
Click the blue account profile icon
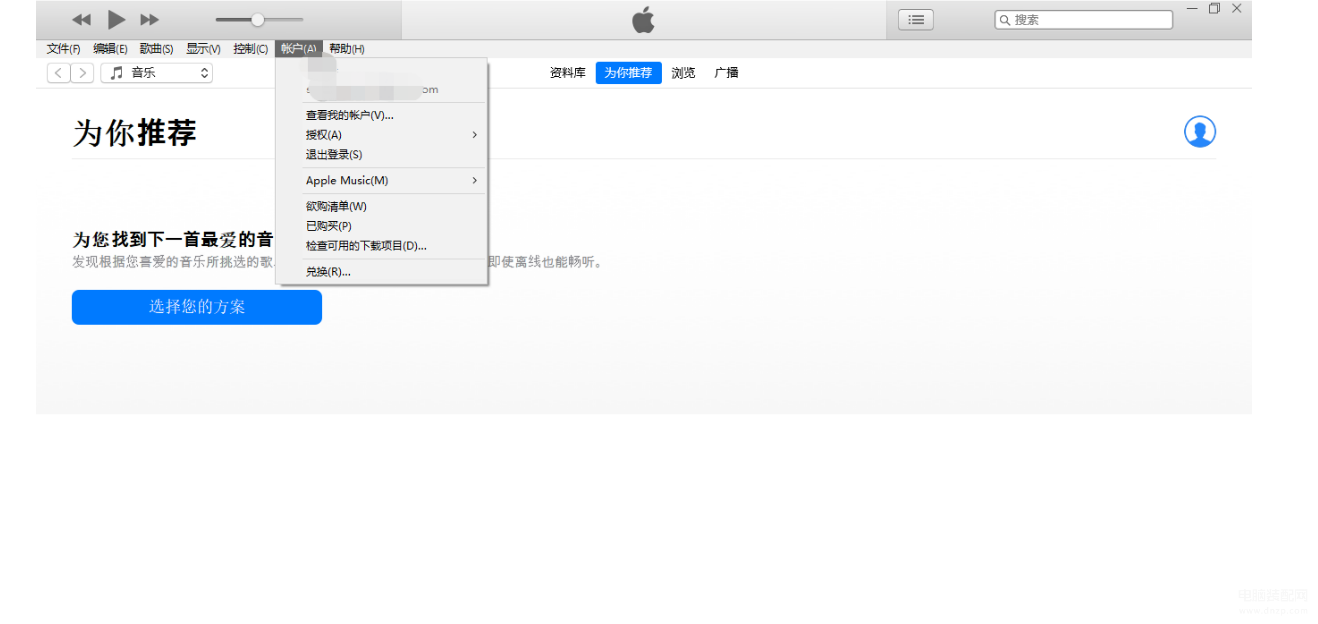[1199, 132]
